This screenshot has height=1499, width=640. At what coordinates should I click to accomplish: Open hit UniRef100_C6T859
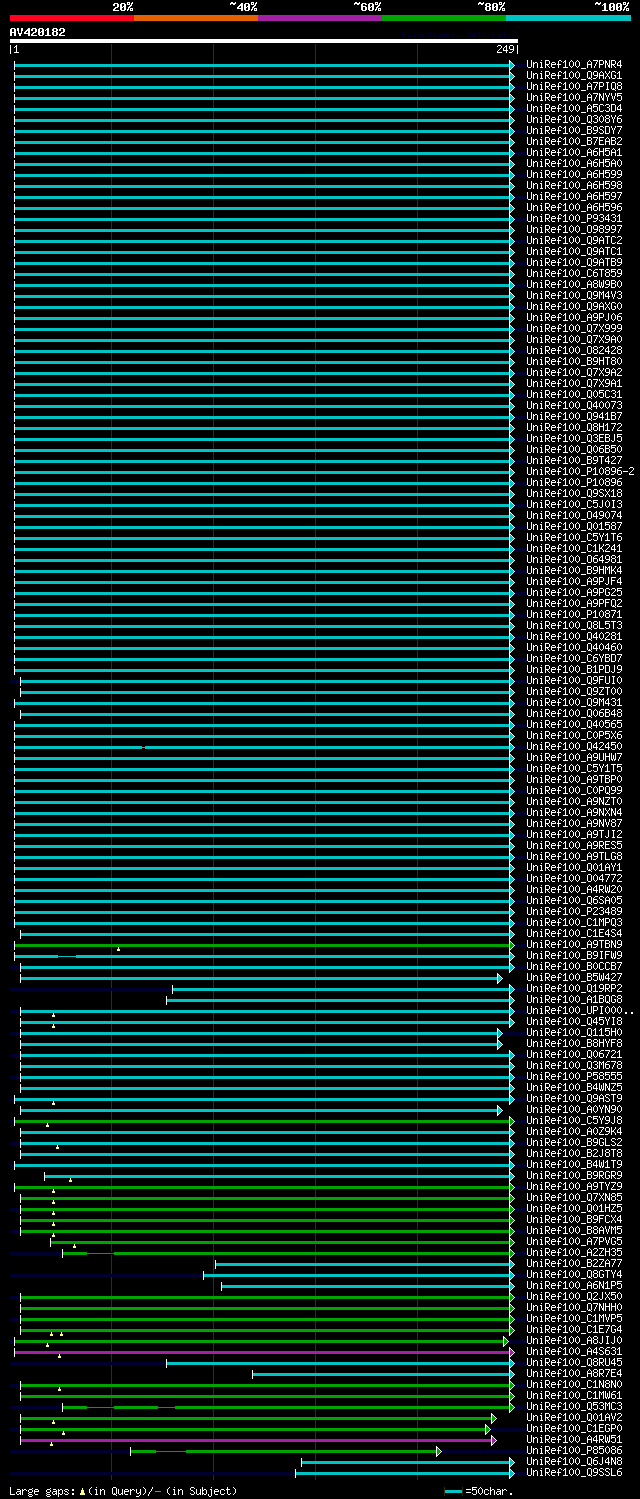[574, 273]
